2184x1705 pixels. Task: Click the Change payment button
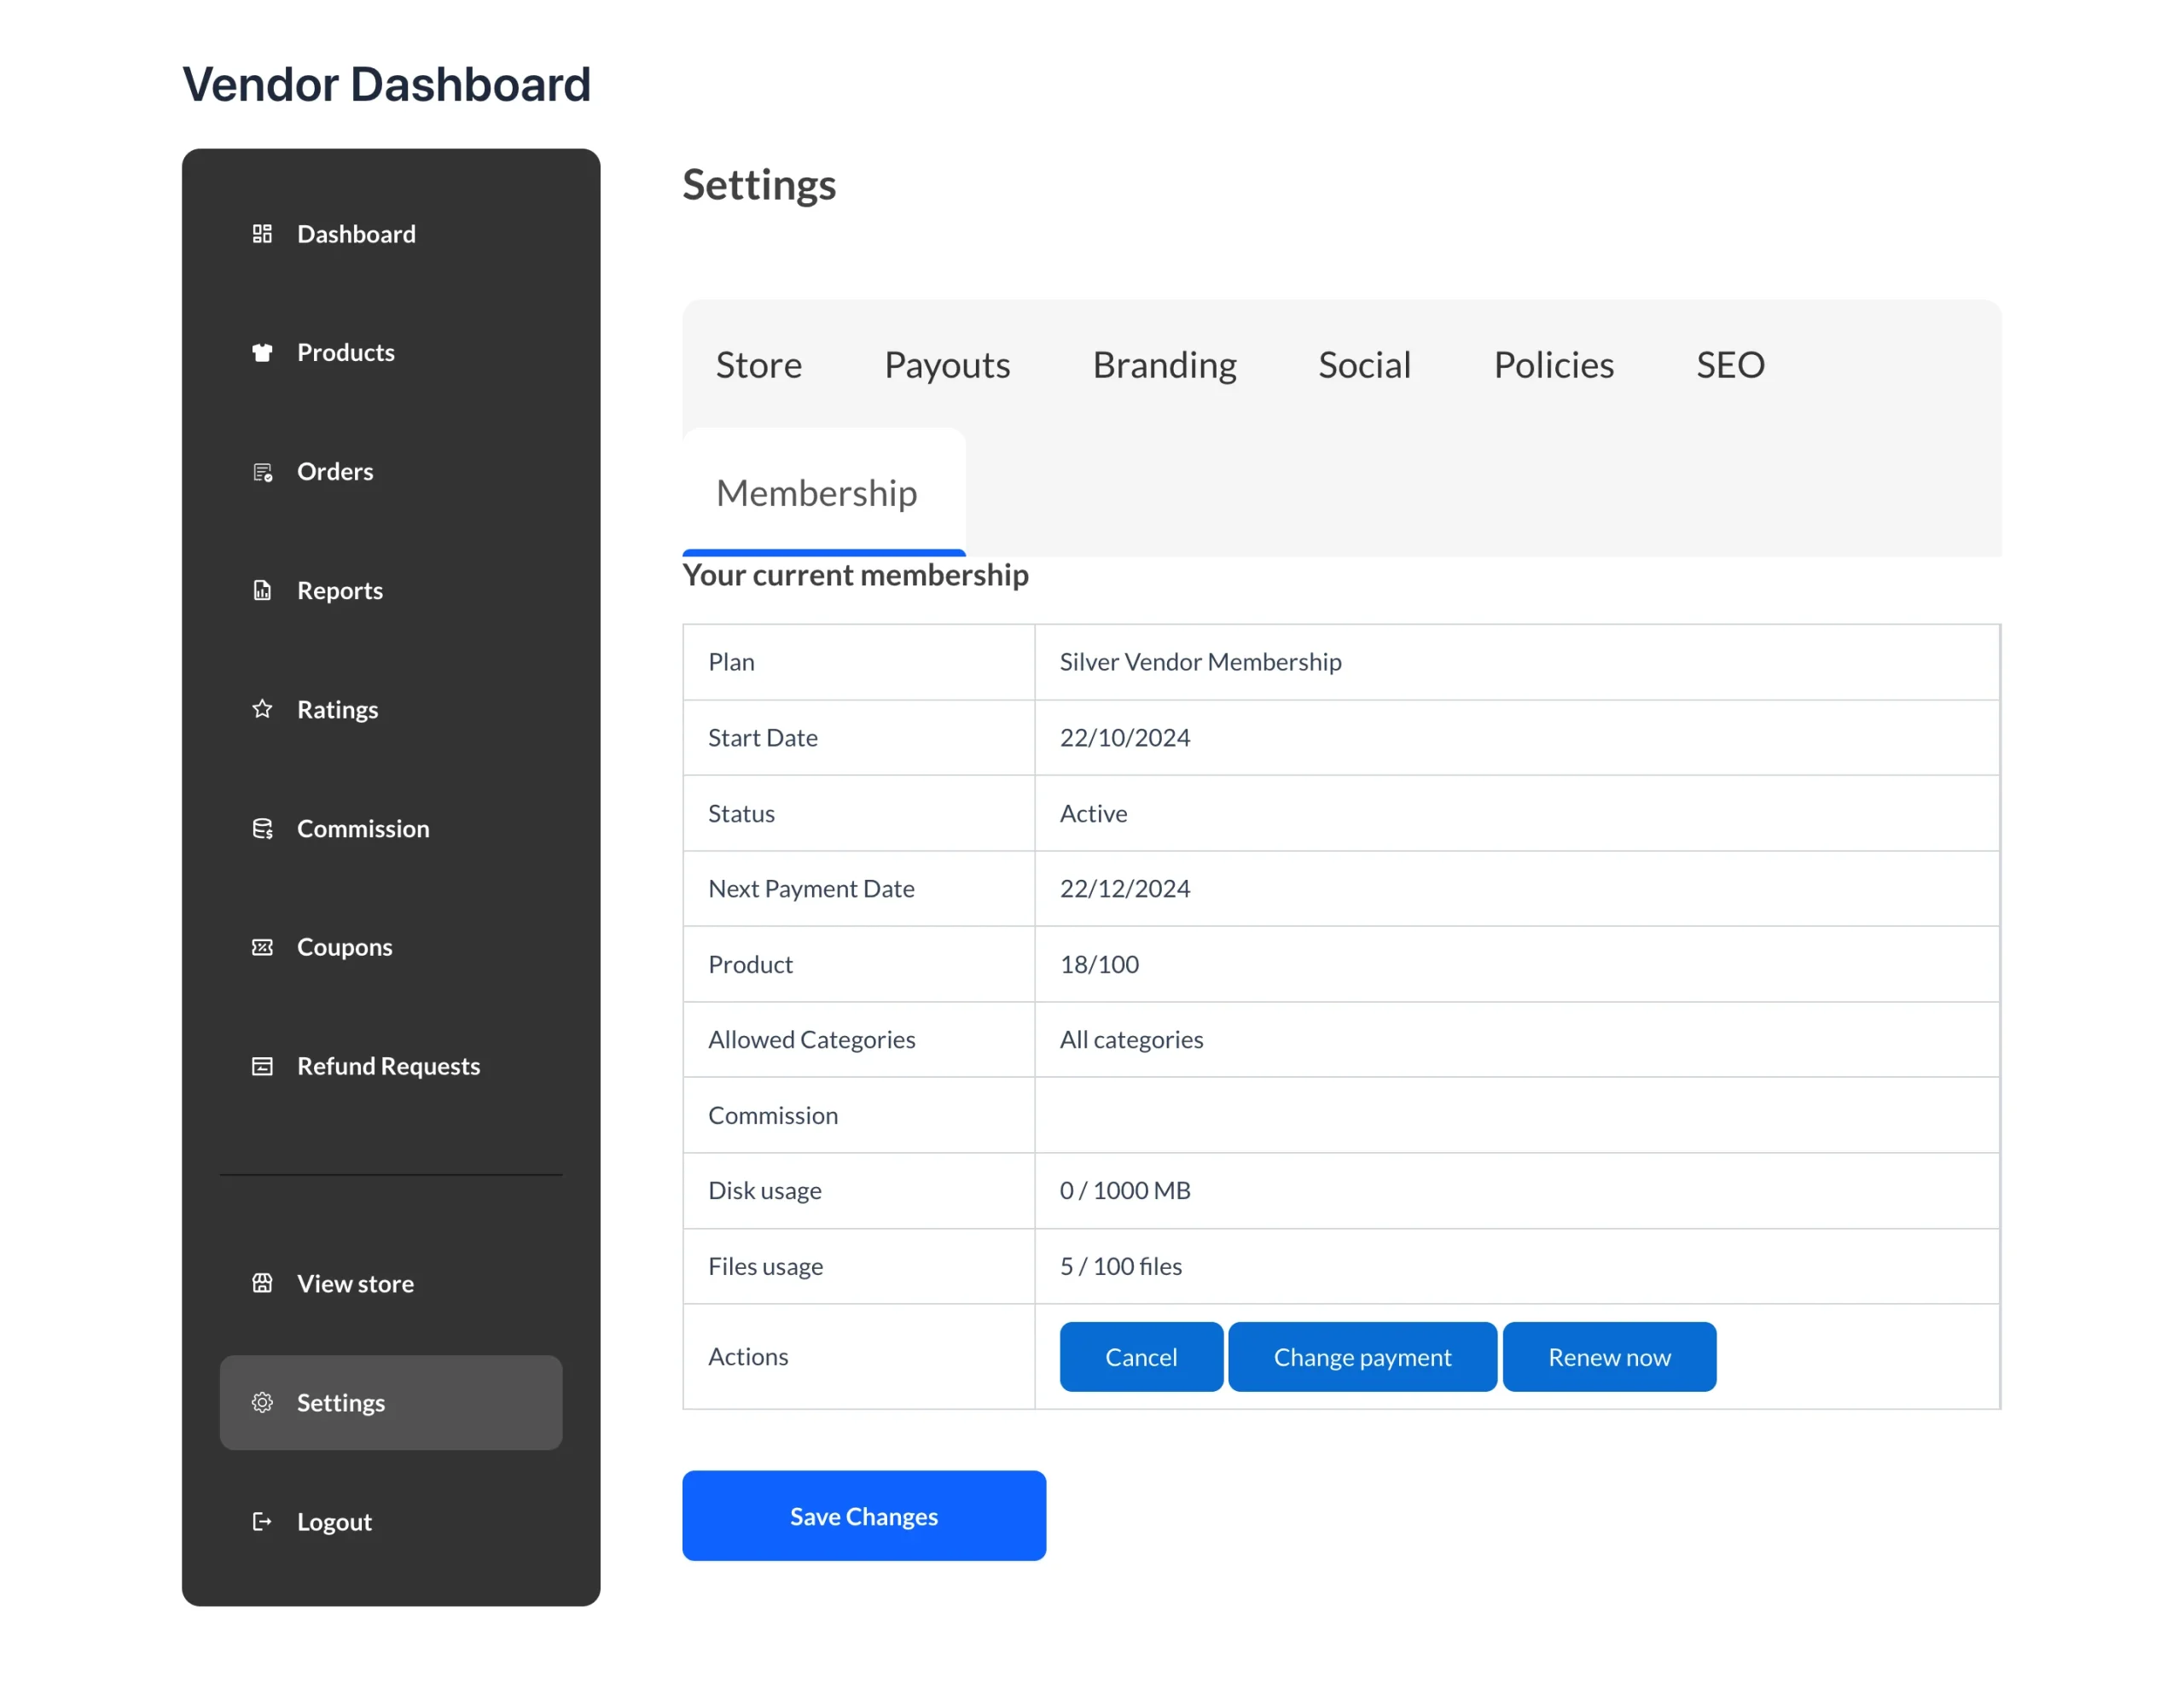1362,1357
